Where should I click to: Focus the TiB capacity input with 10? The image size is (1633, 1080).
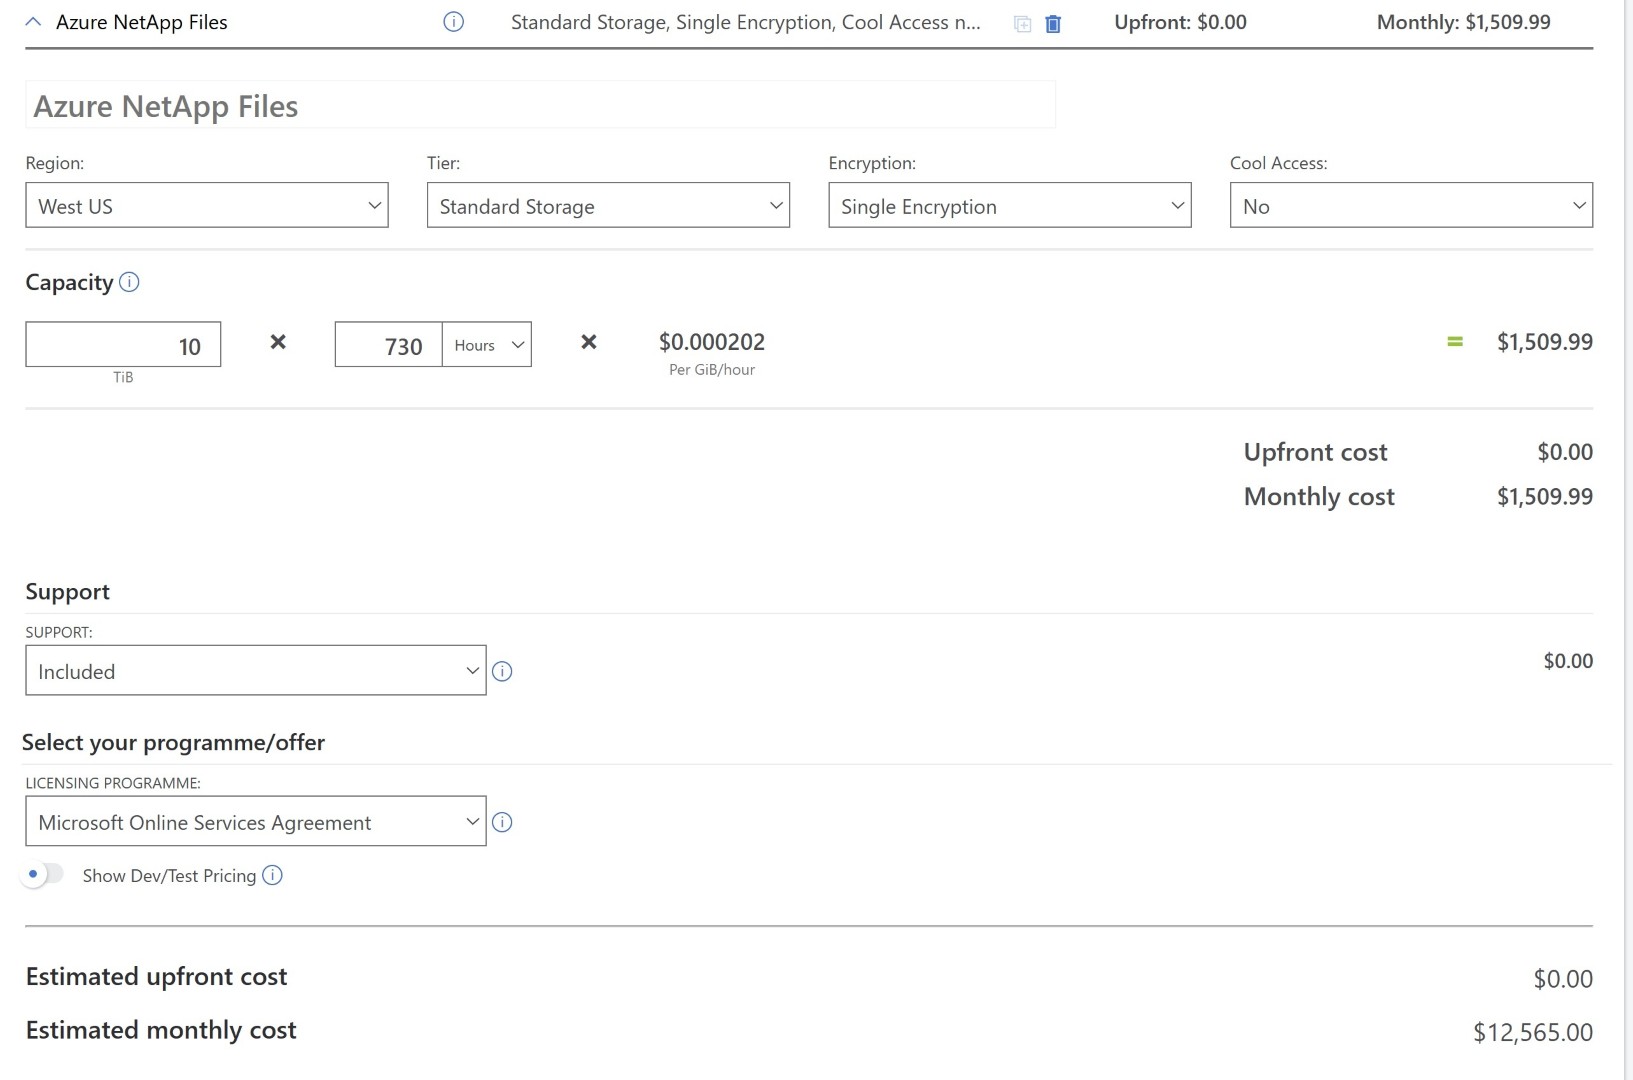123,344
